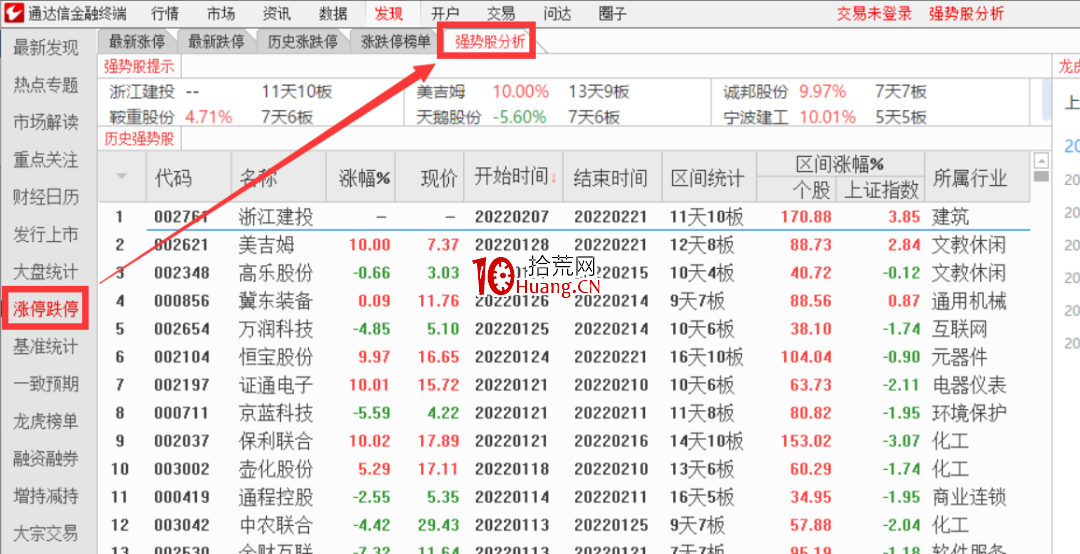
Task: Switch to 涨跌停榜单 tab
Action: pos(395,42)
